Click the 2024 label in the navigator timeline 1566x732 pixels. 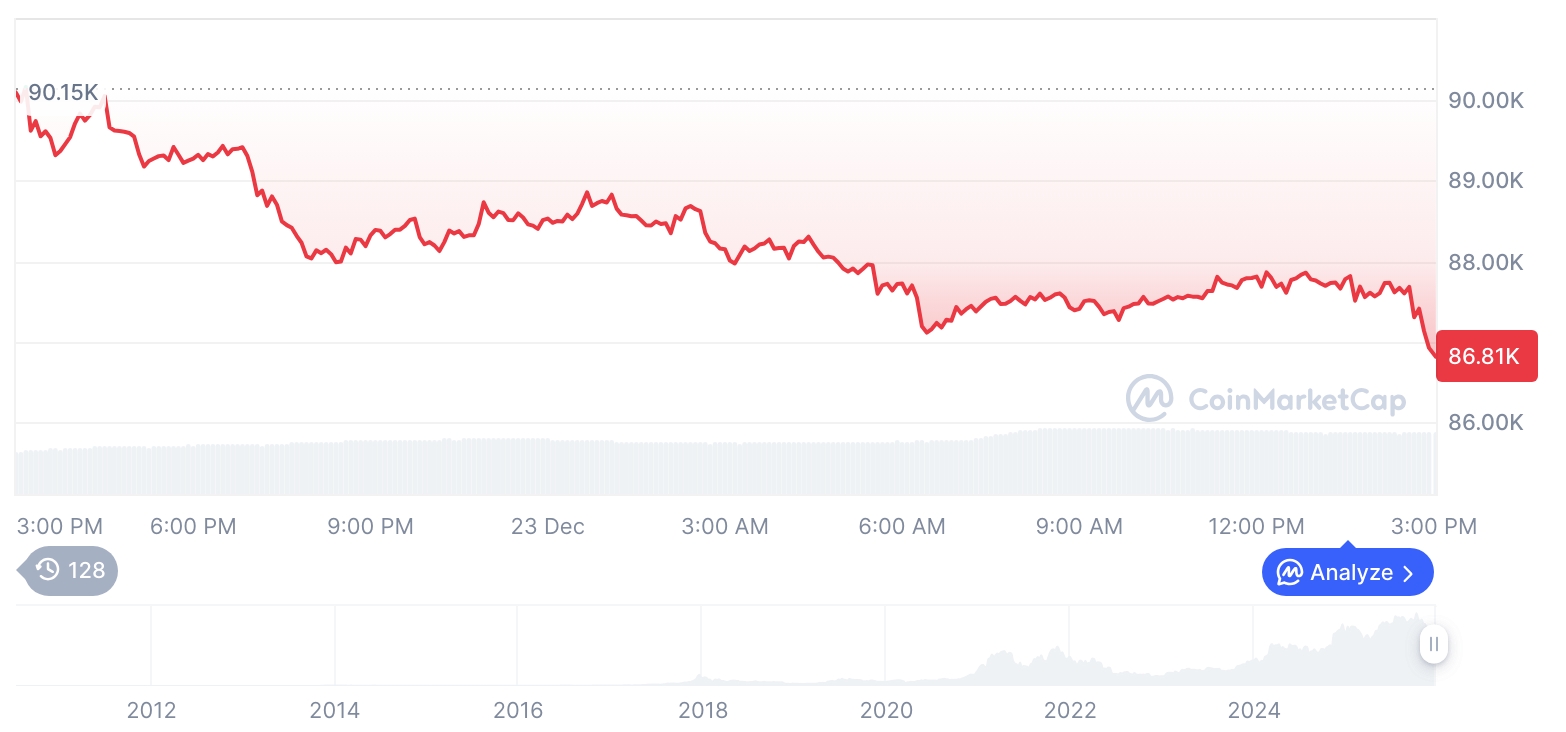click(1254, 711)
